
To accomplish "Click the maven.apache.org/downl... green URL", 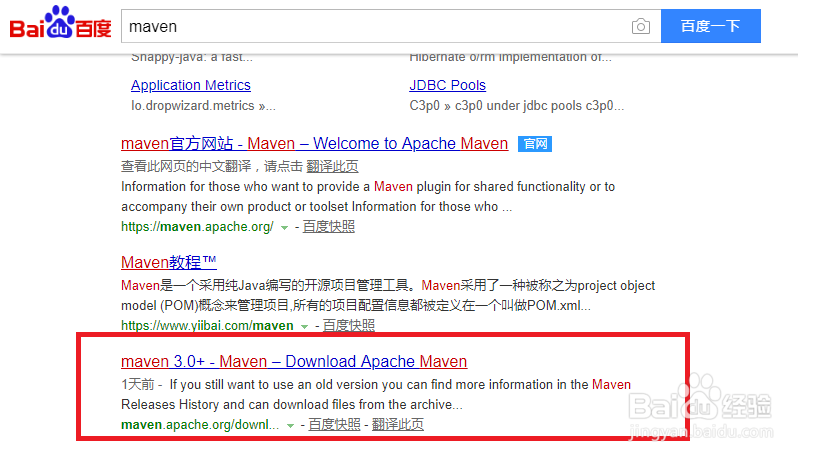I will [200, 425].
